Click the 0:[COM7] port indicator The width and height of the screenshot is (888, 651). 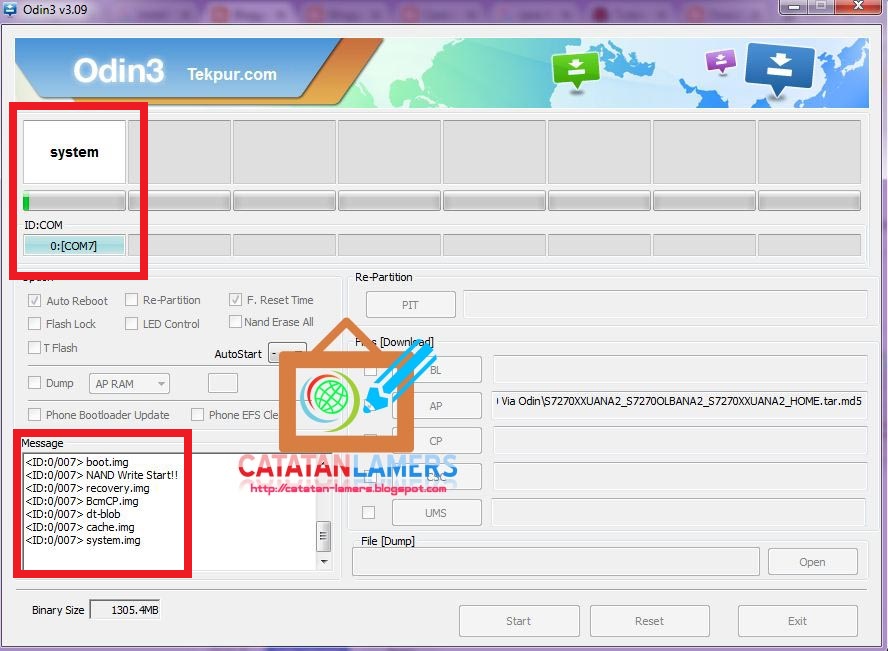point(74,246)
